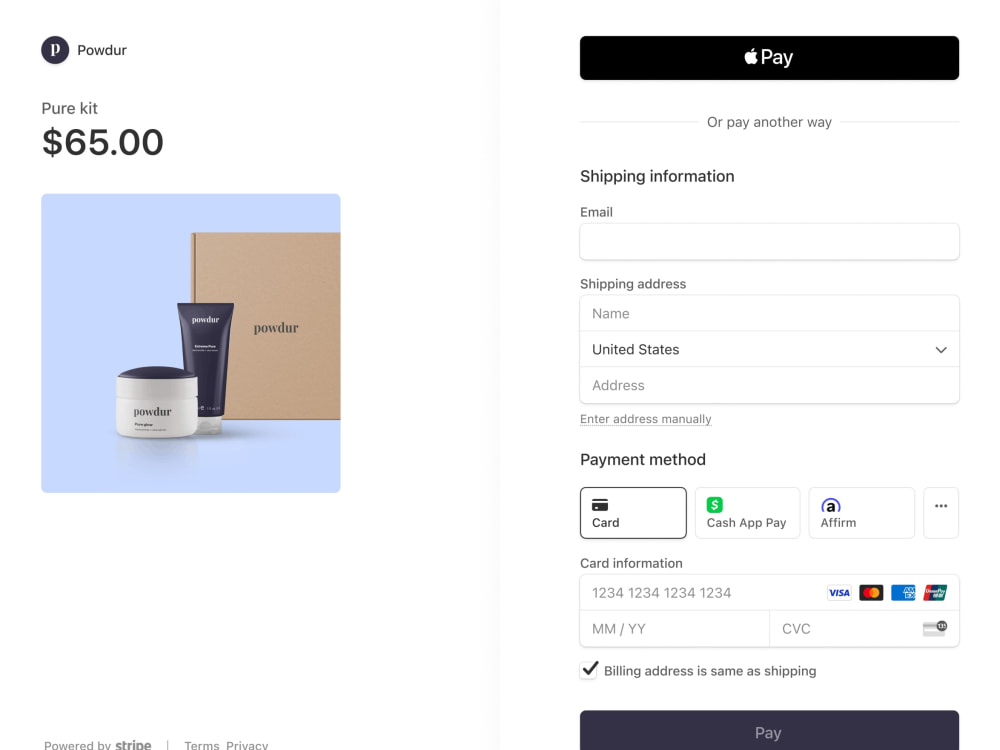Choose the Affirm payment tab
Screen dimensions: 1000x750
(861, 513)
